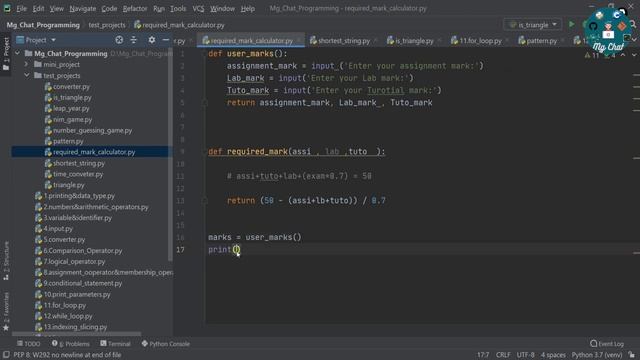
Task: Click the Mg_Chat_Programming breadcrumb
Action: (x=43, y=25)
